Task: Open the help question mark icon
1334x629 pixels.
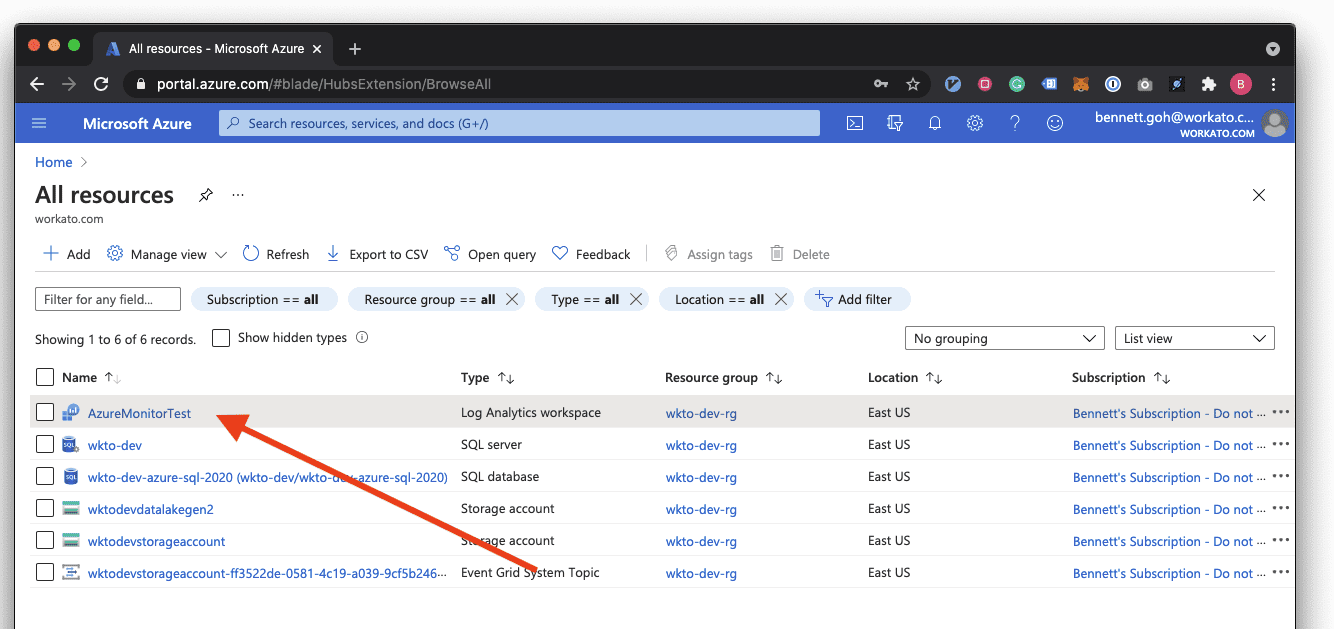Action: pos(1014,123)
